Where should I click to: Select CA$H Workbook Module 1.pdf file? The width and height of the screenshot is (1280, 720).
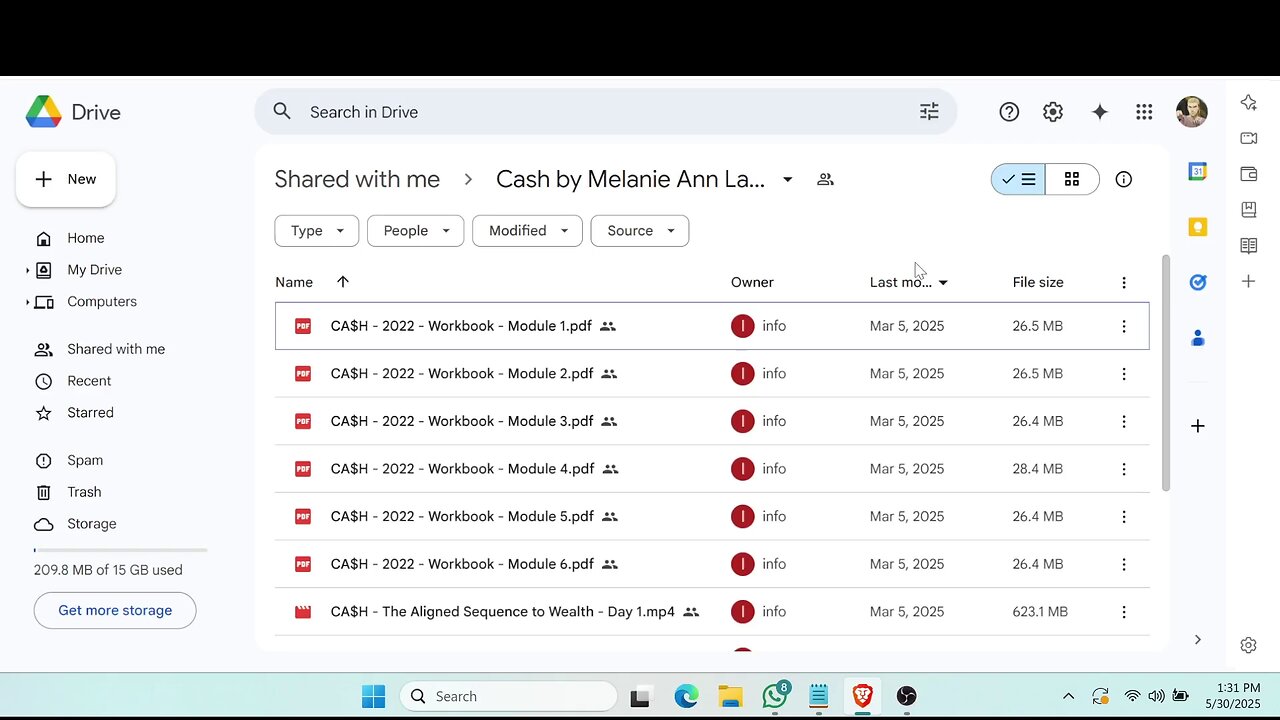pos(712,326)
